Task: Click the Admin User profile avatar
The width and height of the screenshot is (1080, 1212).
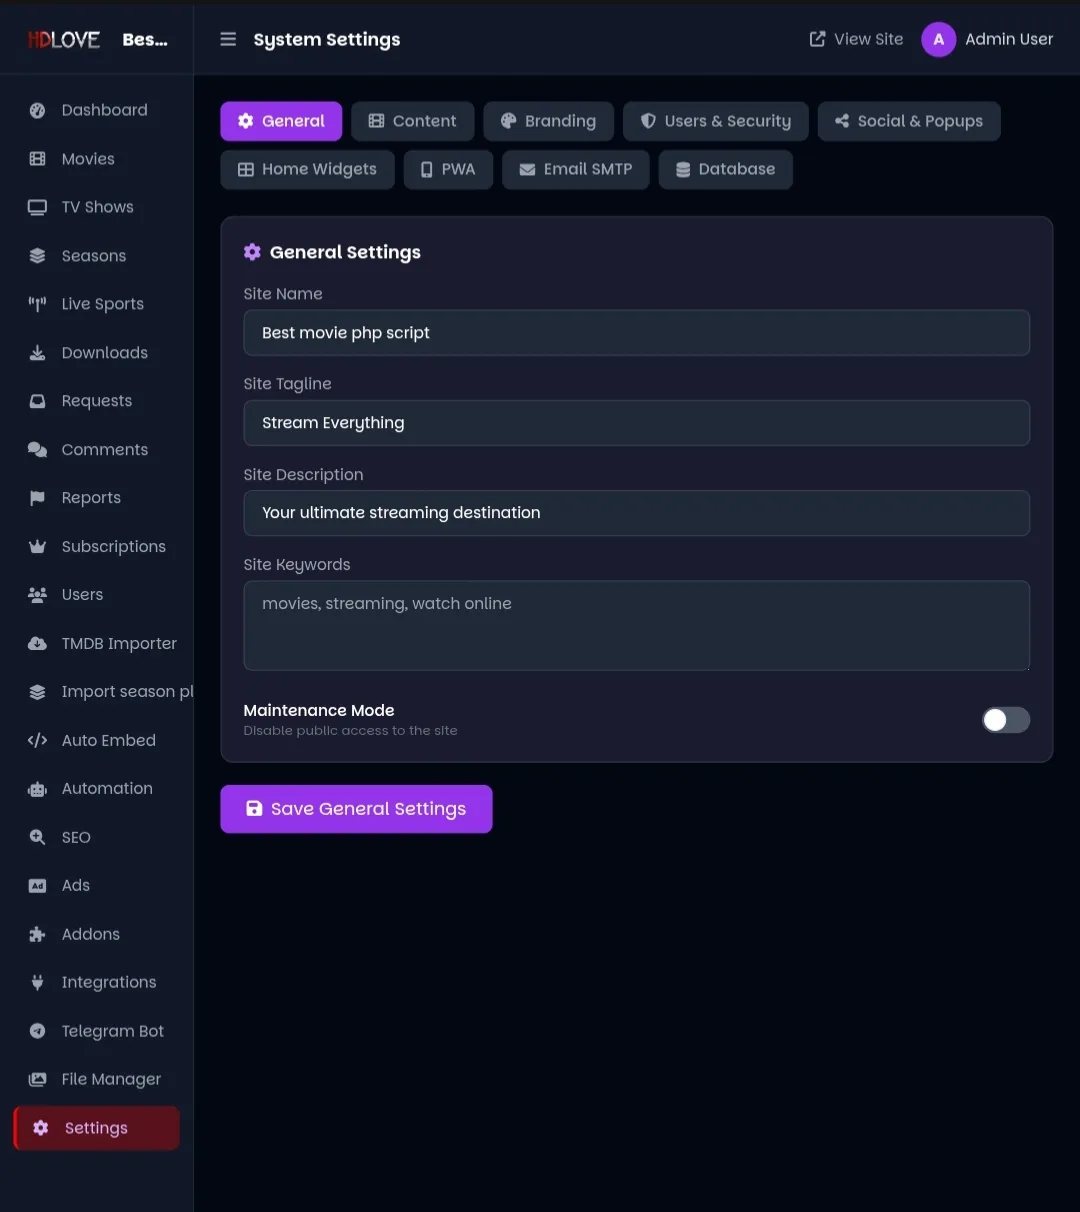Action: click(x=938, y=39)
